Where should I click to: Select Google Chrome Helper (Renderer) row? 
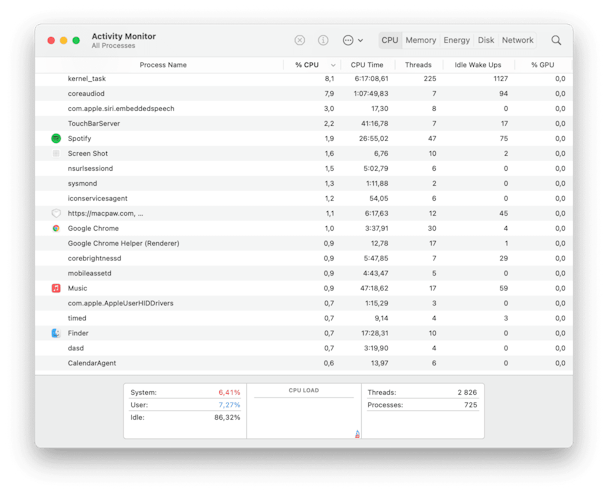304,244
